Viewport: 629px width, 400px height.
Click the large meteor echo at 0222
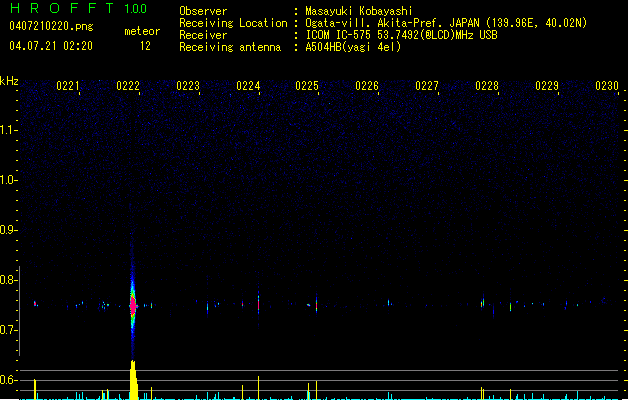point(133,305)
